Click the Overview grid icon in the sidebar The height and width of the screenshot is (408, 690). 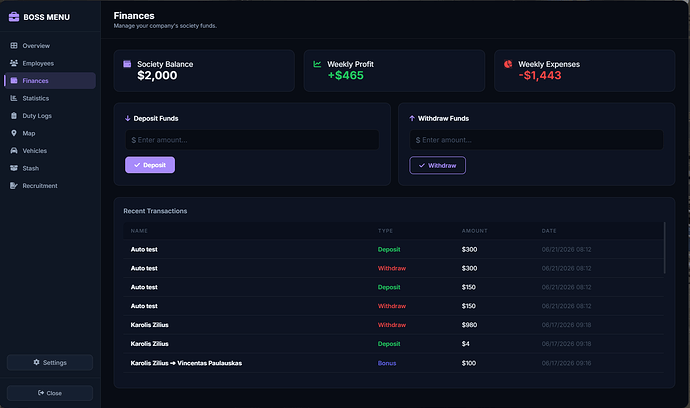pos(14,45)
